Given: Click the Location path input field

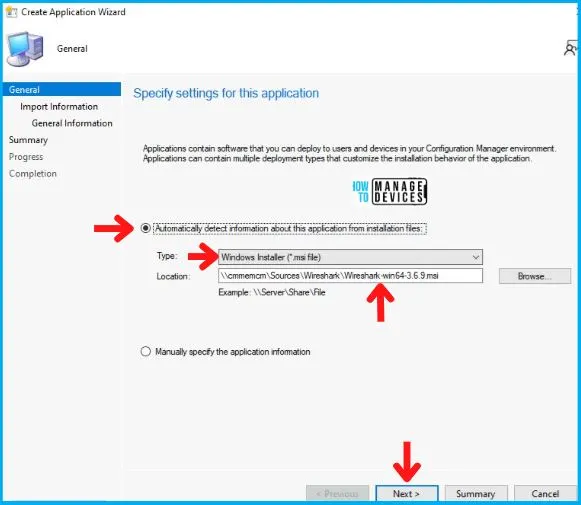Looking at the screenshot, I should tap(350, 276).
